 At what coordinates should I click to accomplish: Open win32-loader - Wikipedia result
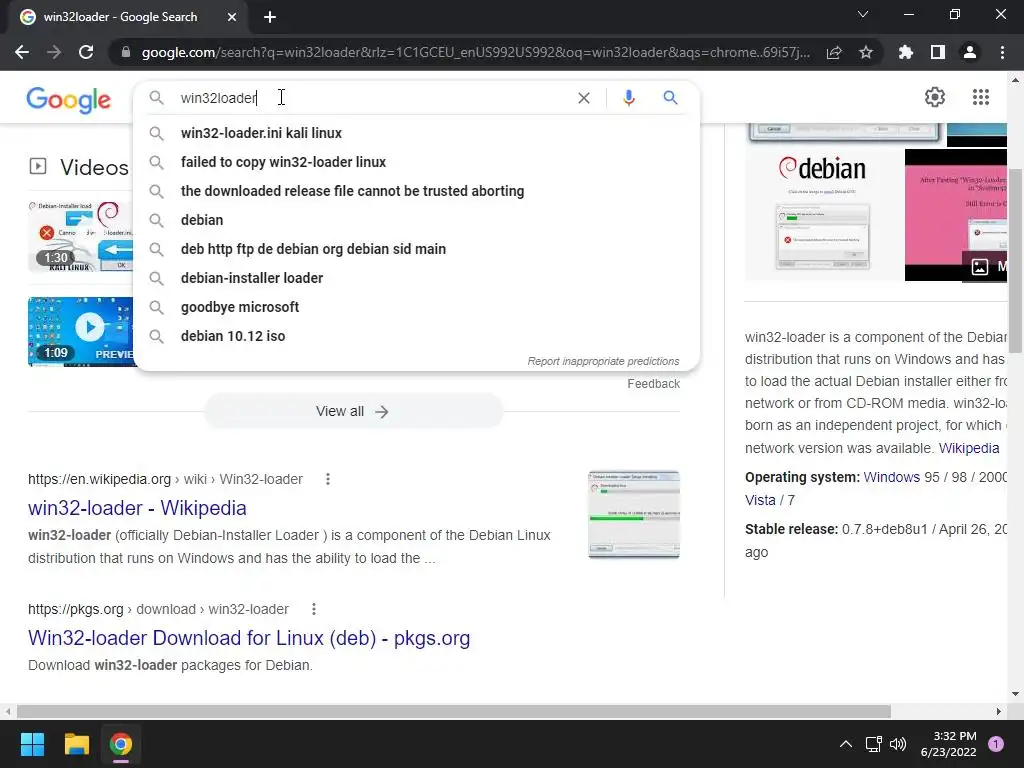pos(137,508)
